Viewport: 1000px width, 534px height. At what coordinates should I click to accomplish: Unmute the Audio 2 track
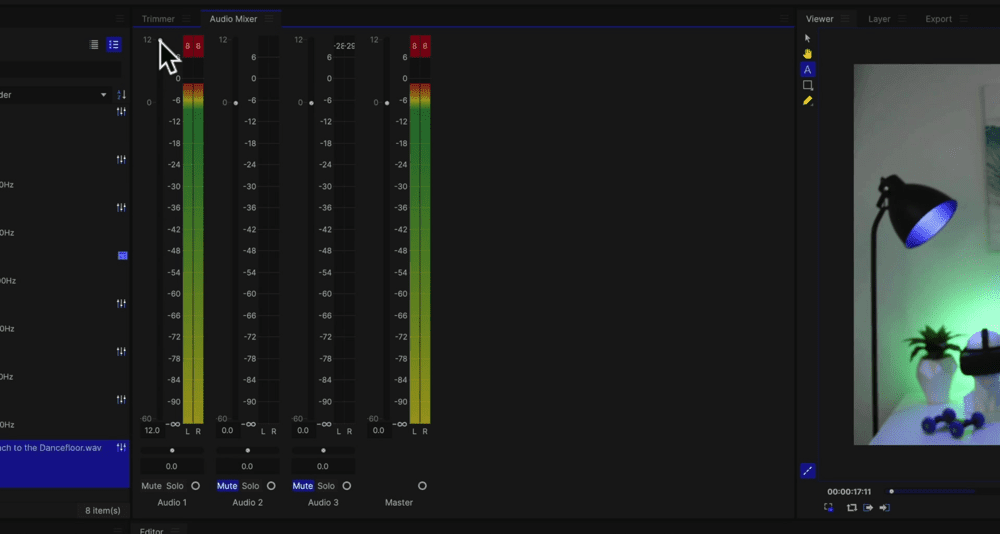pos(227,486)
